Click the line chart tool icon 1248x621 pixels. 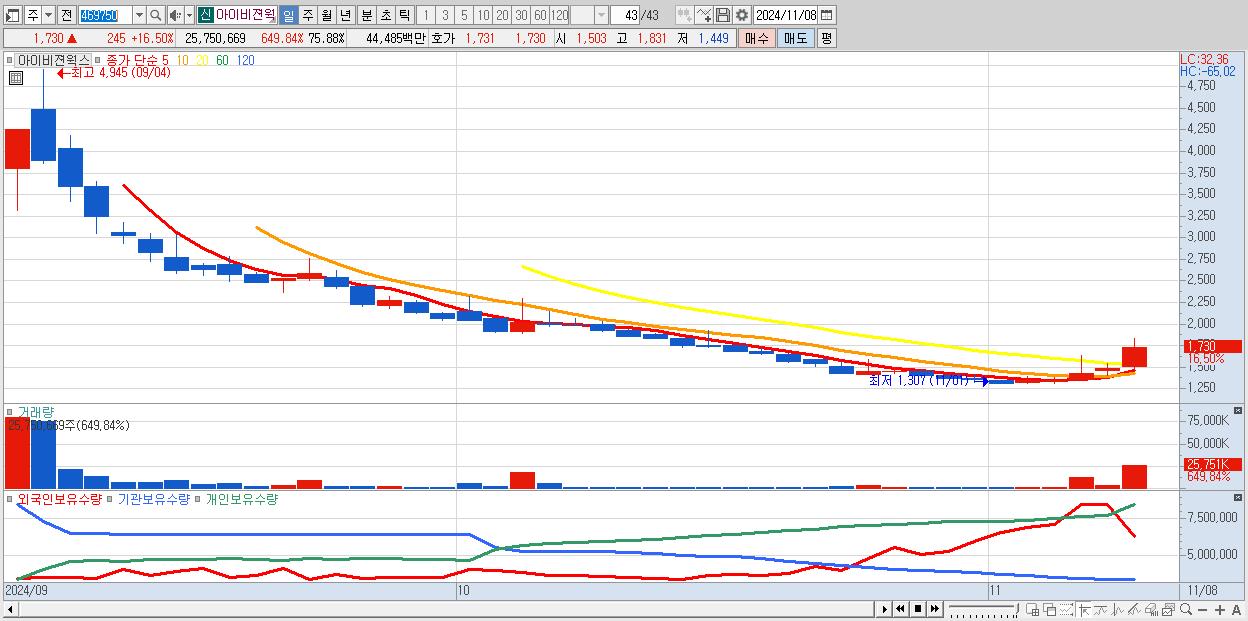pos(704,15)
